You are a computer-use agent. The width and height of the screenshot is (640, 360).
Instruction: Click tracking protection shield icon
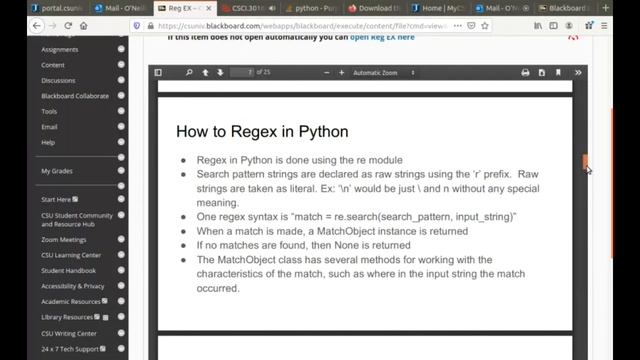[137, 26]
